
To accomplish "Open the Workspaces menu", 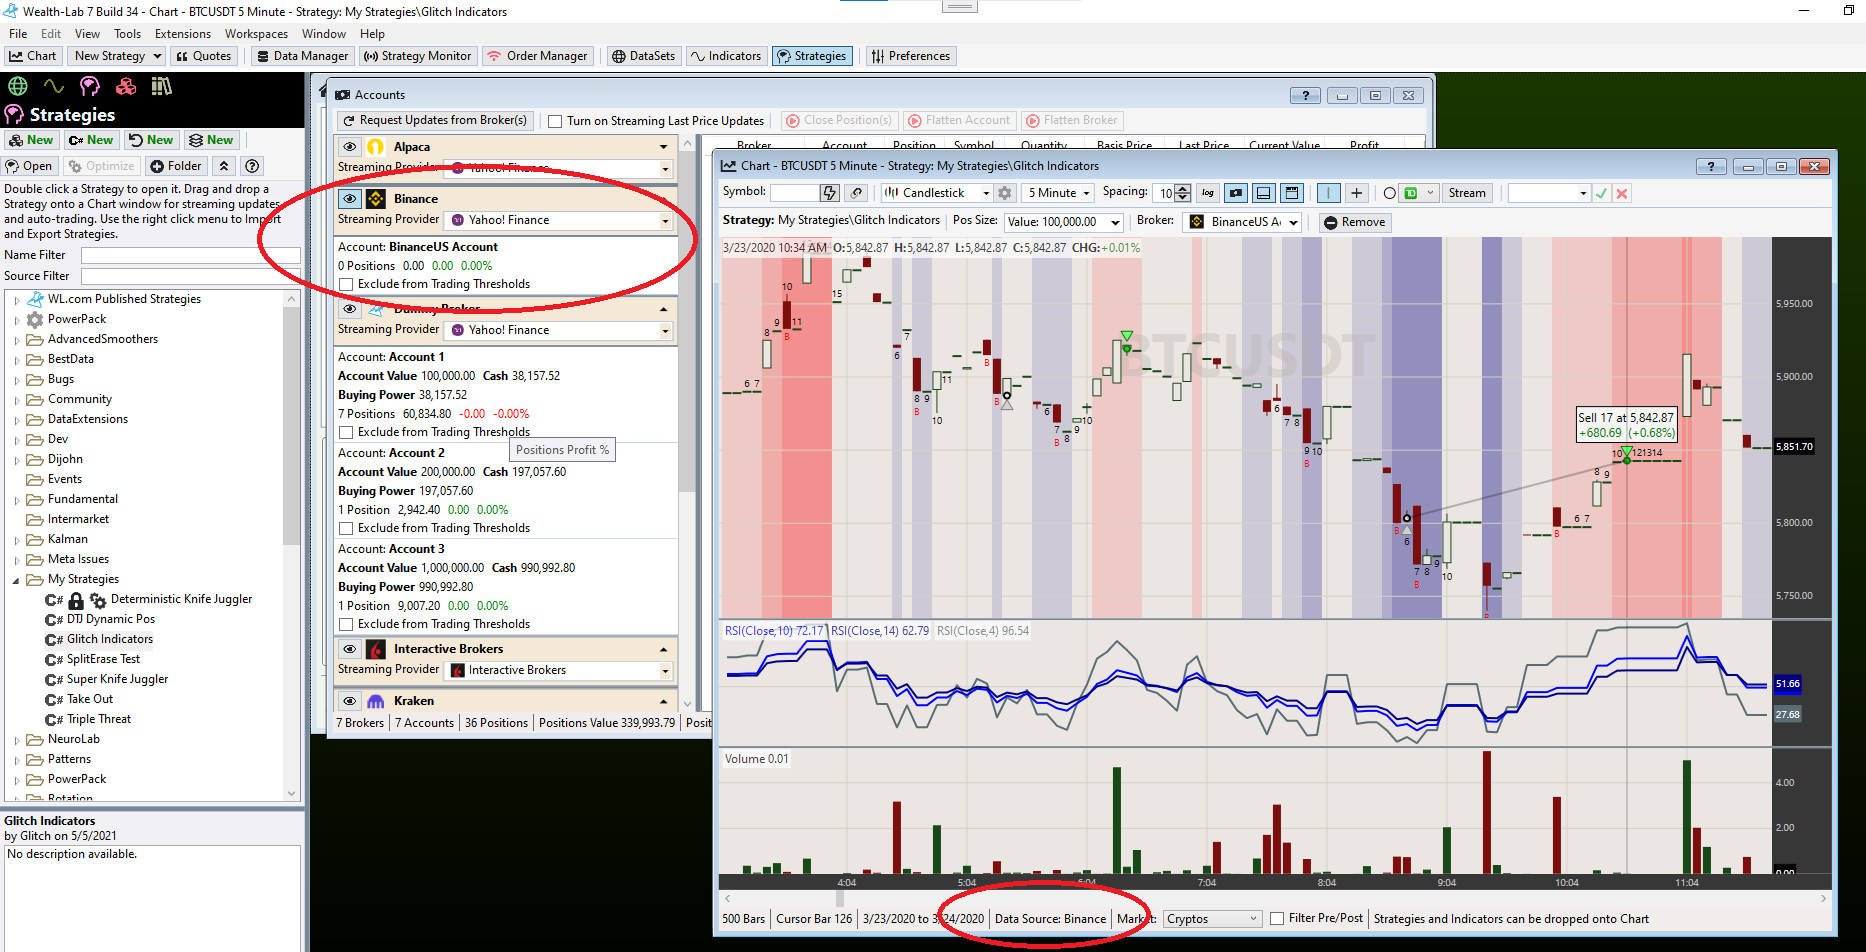I will (x=256, y=34).
